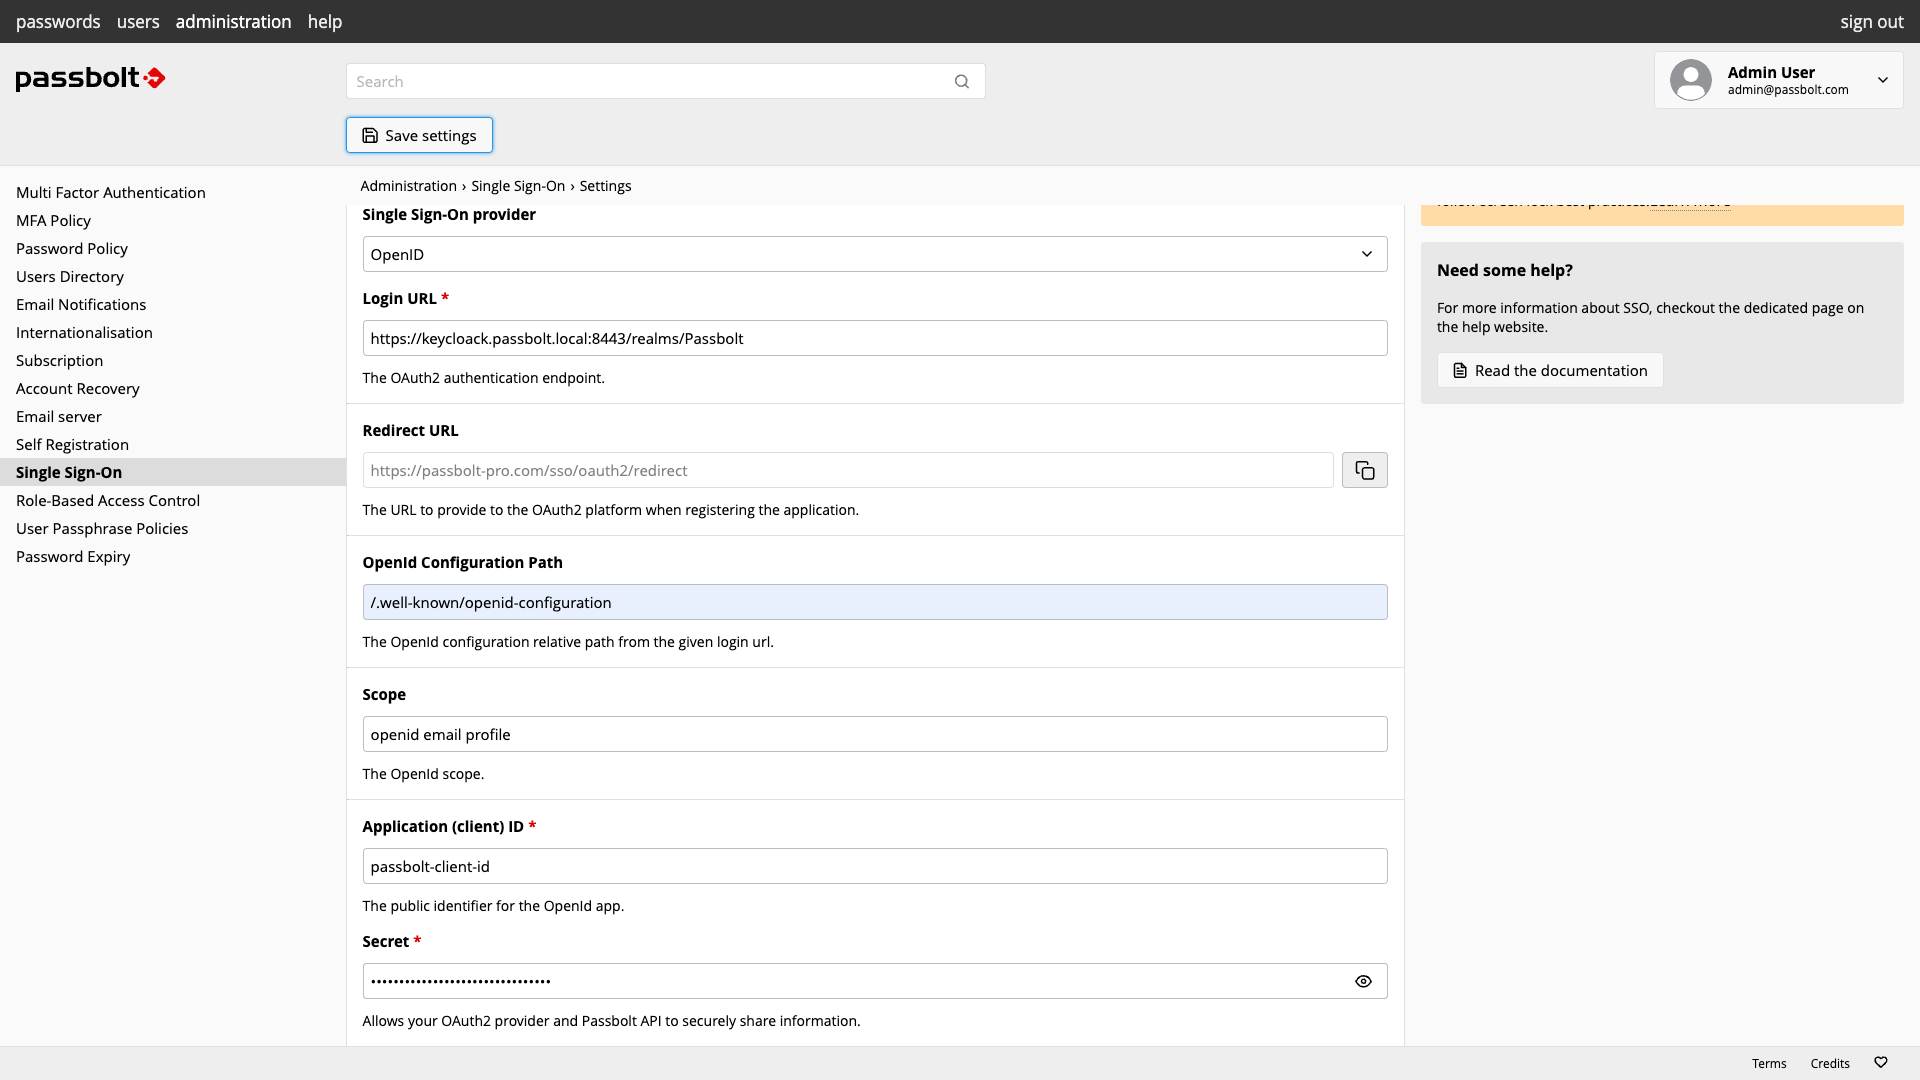1920x1080 pixels.
Task: Open Multi Factor Authentication settings
Action: (111, 192)
